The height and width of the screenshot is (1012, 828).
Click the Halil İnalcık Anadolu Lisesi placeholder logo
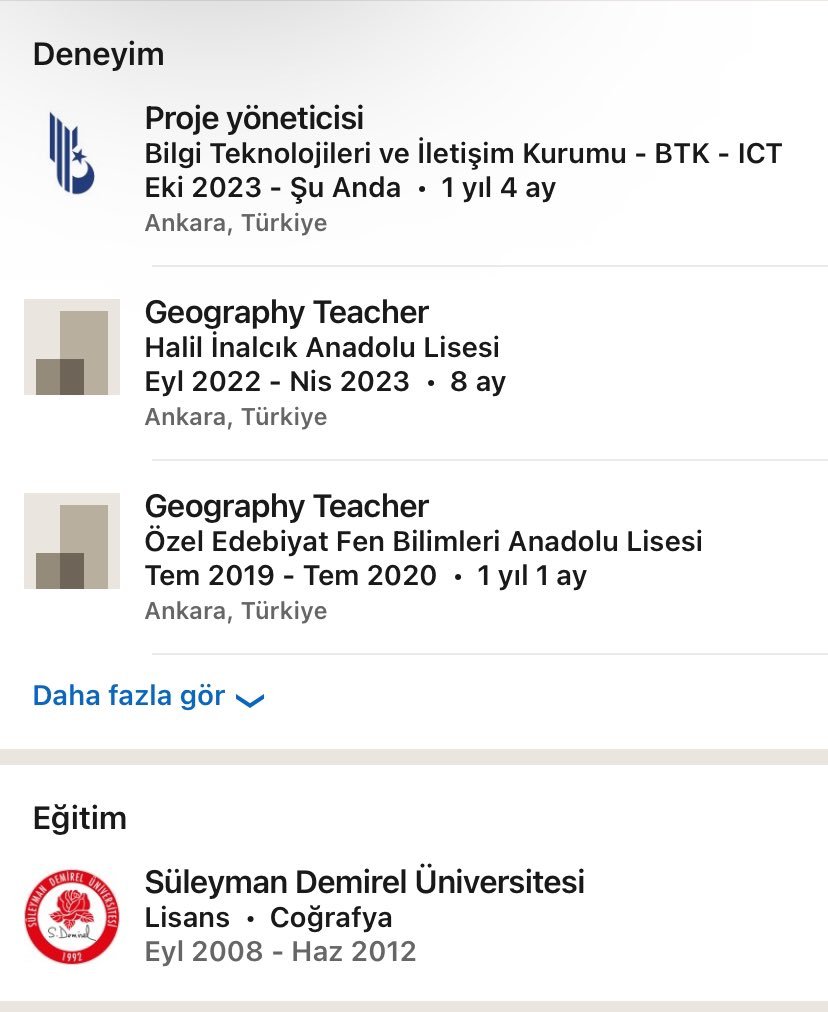[x=71, y=346]
